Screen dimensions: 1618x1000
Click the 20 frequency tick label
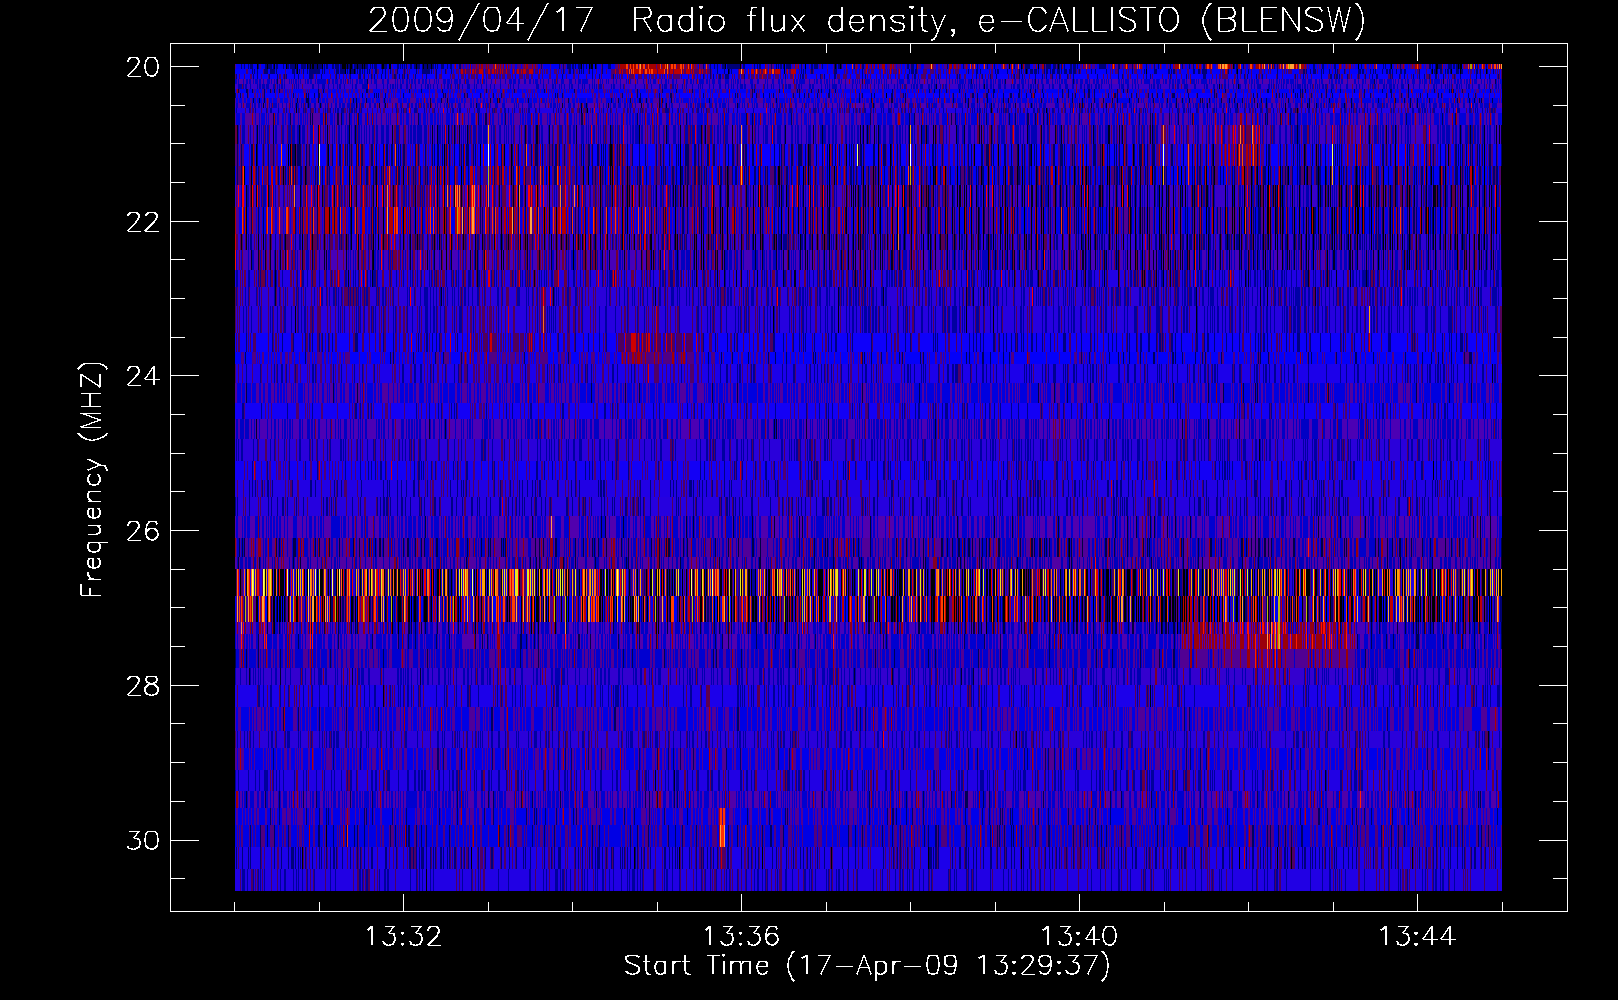point(143,67)
